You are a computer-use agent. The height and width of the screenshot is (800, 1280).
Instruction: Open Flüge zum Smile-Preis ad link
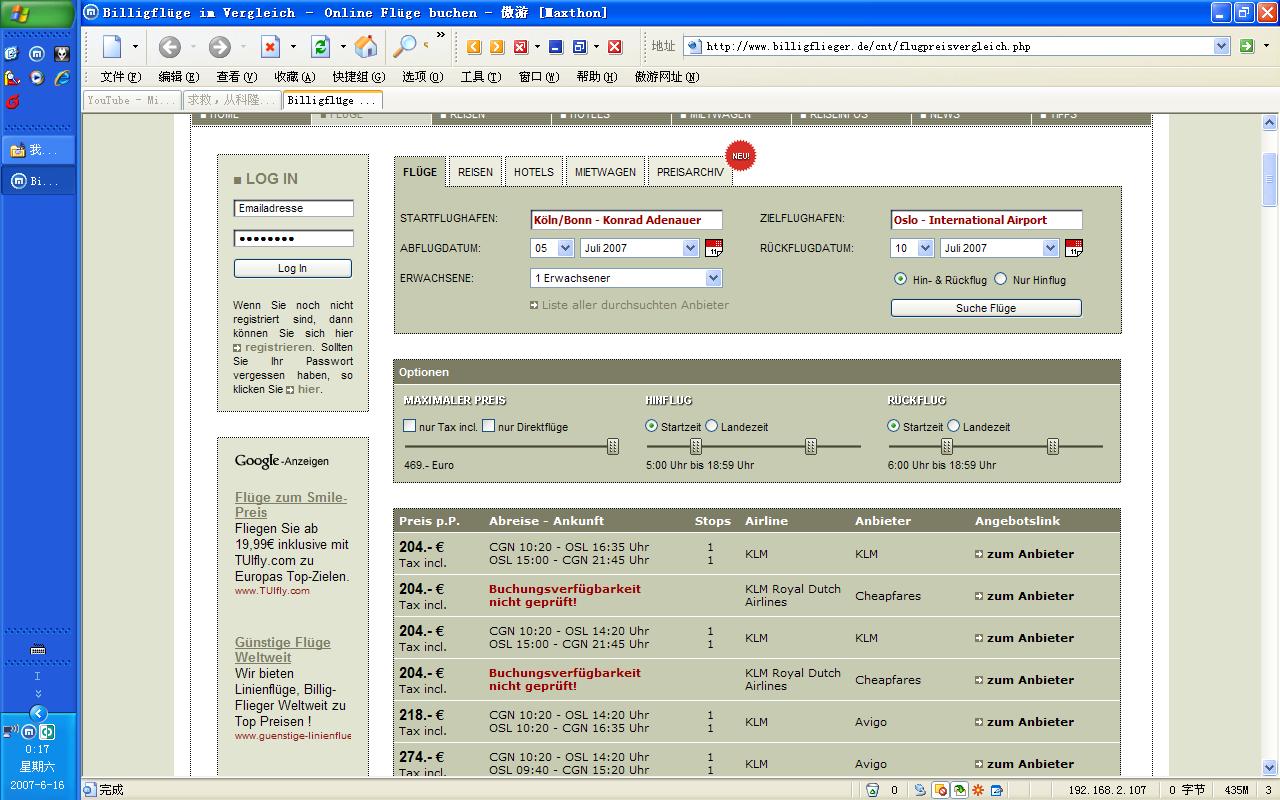(291, 505)
